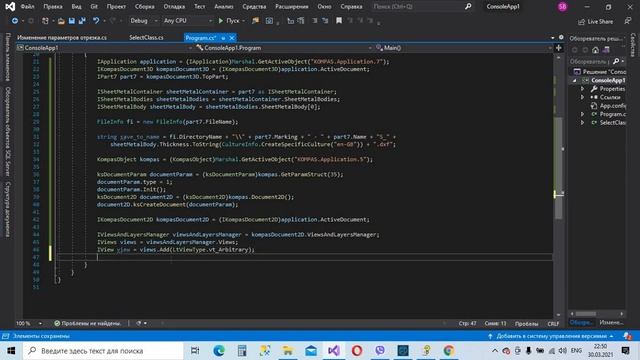Click the Solution Explorer horizontal scrollbar
The width and height of the screenshot is (640, 360).
(x=586, y=314)
